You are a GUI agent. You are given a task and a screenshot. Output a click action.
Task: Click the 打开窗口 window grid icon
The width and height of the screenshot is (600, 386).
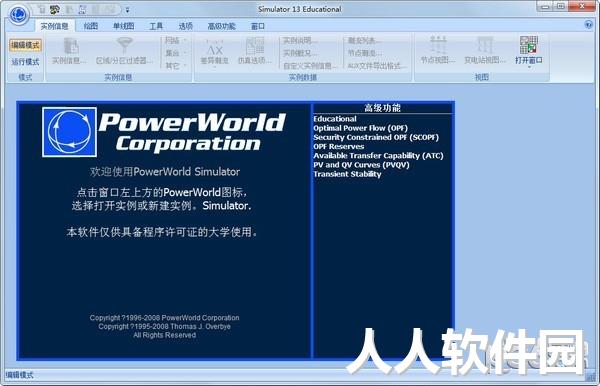tap(528, 44)
